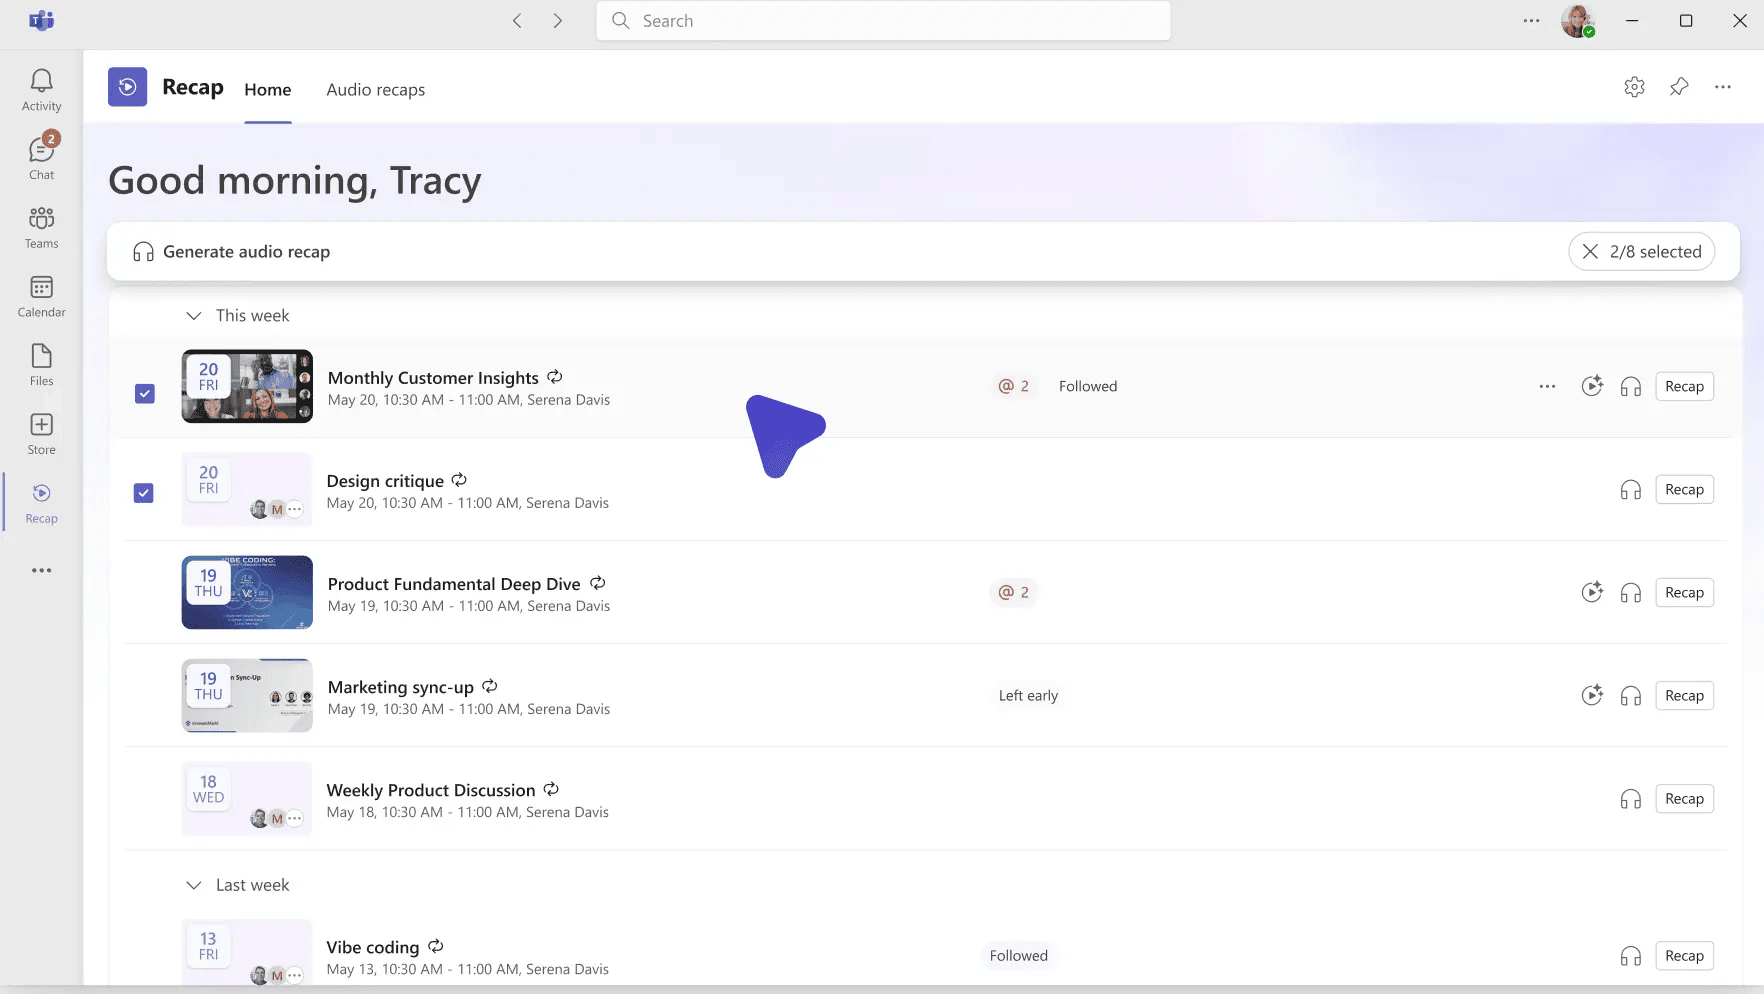1764x994 pixels.
Task: Open Calendar in the left rail
Action: click(x=41, y=296)
